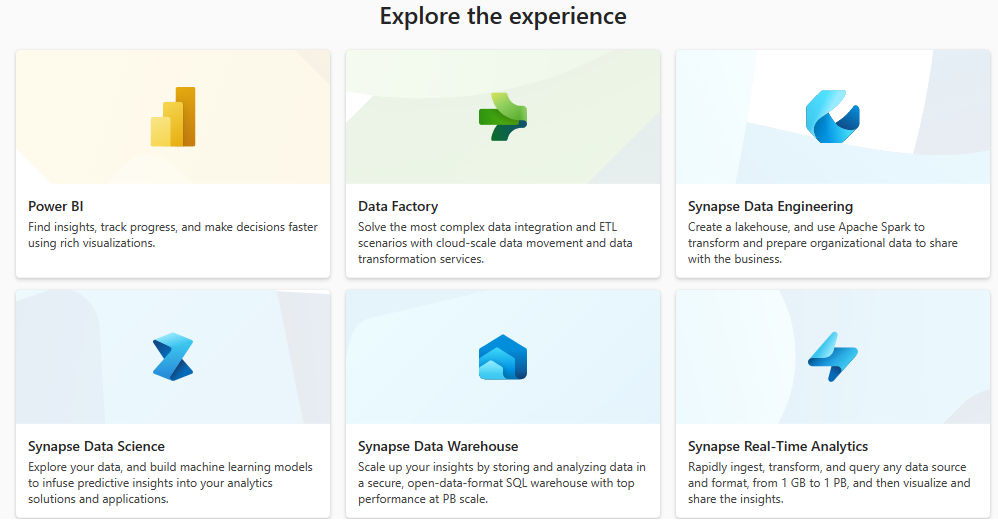Click the green Data Factory icon
998x525 pixels.
(x=502, y=117)
